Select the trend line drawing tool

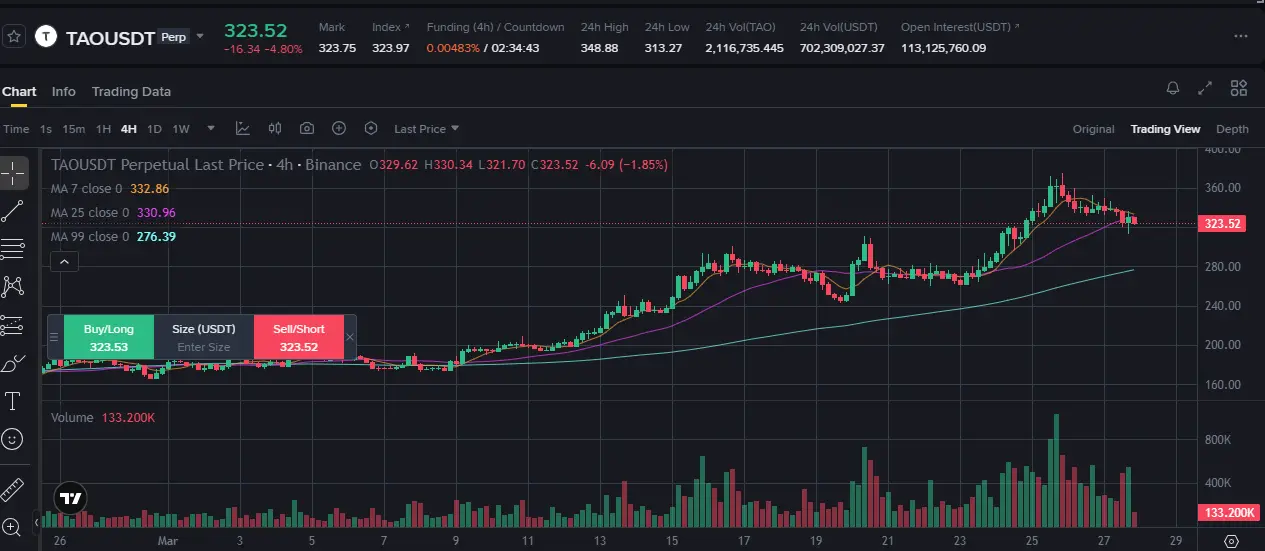point(13,210)
